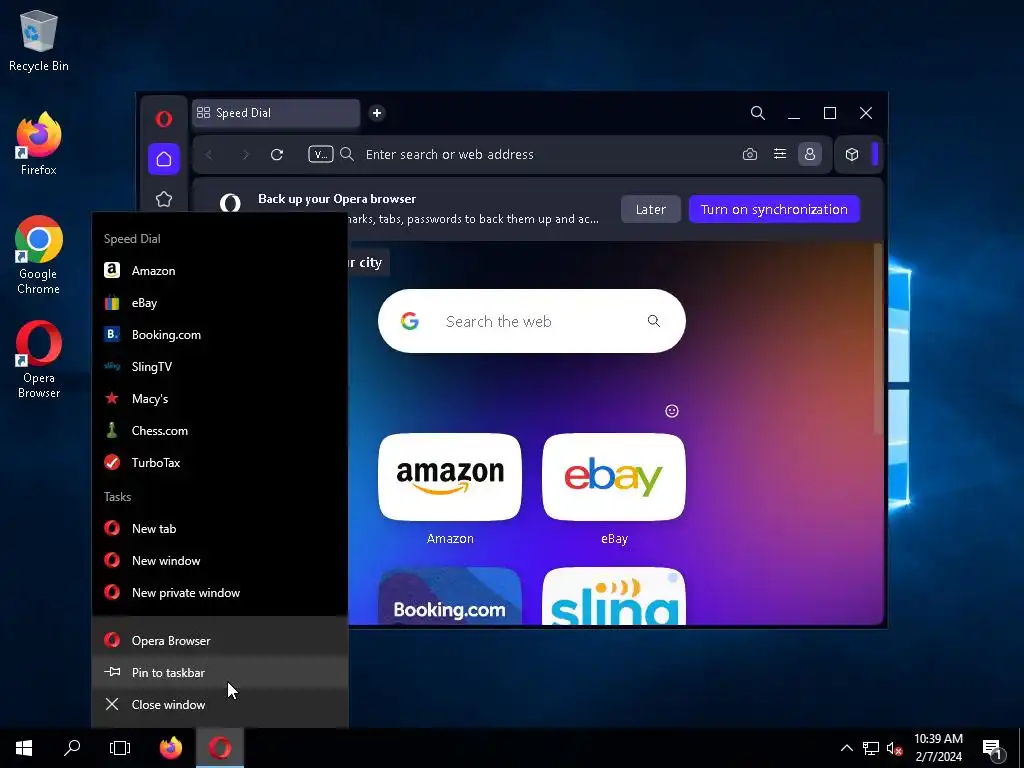Select the Google Chrome desktop shortcut
This screenshot has width=1024, height=768.
tap(39, 255)
